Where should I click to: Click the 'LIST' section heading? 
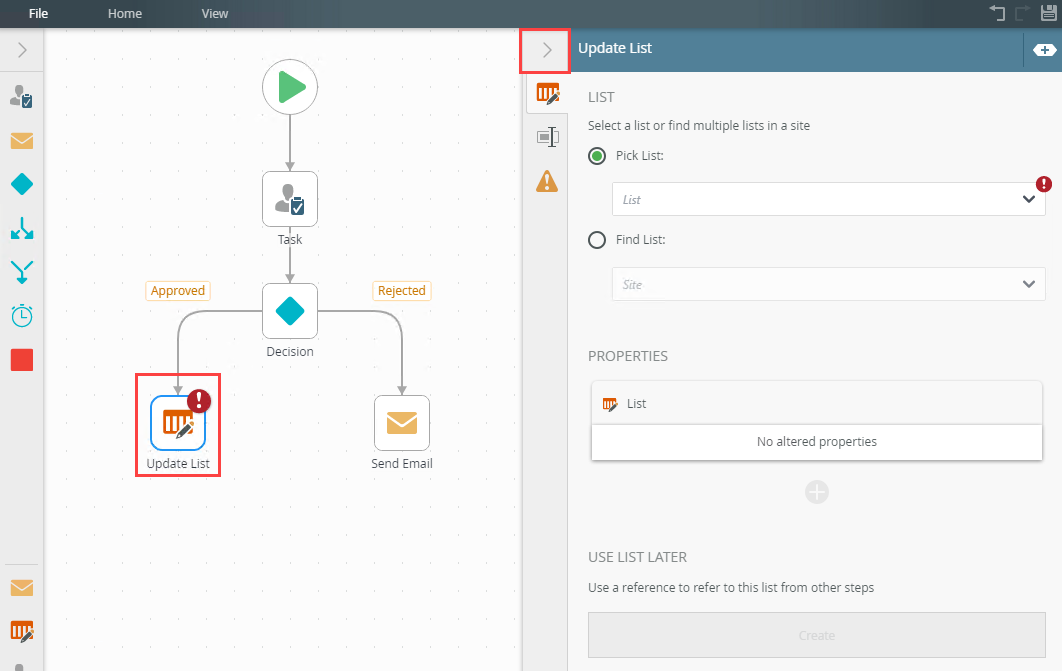pos(601,98)
